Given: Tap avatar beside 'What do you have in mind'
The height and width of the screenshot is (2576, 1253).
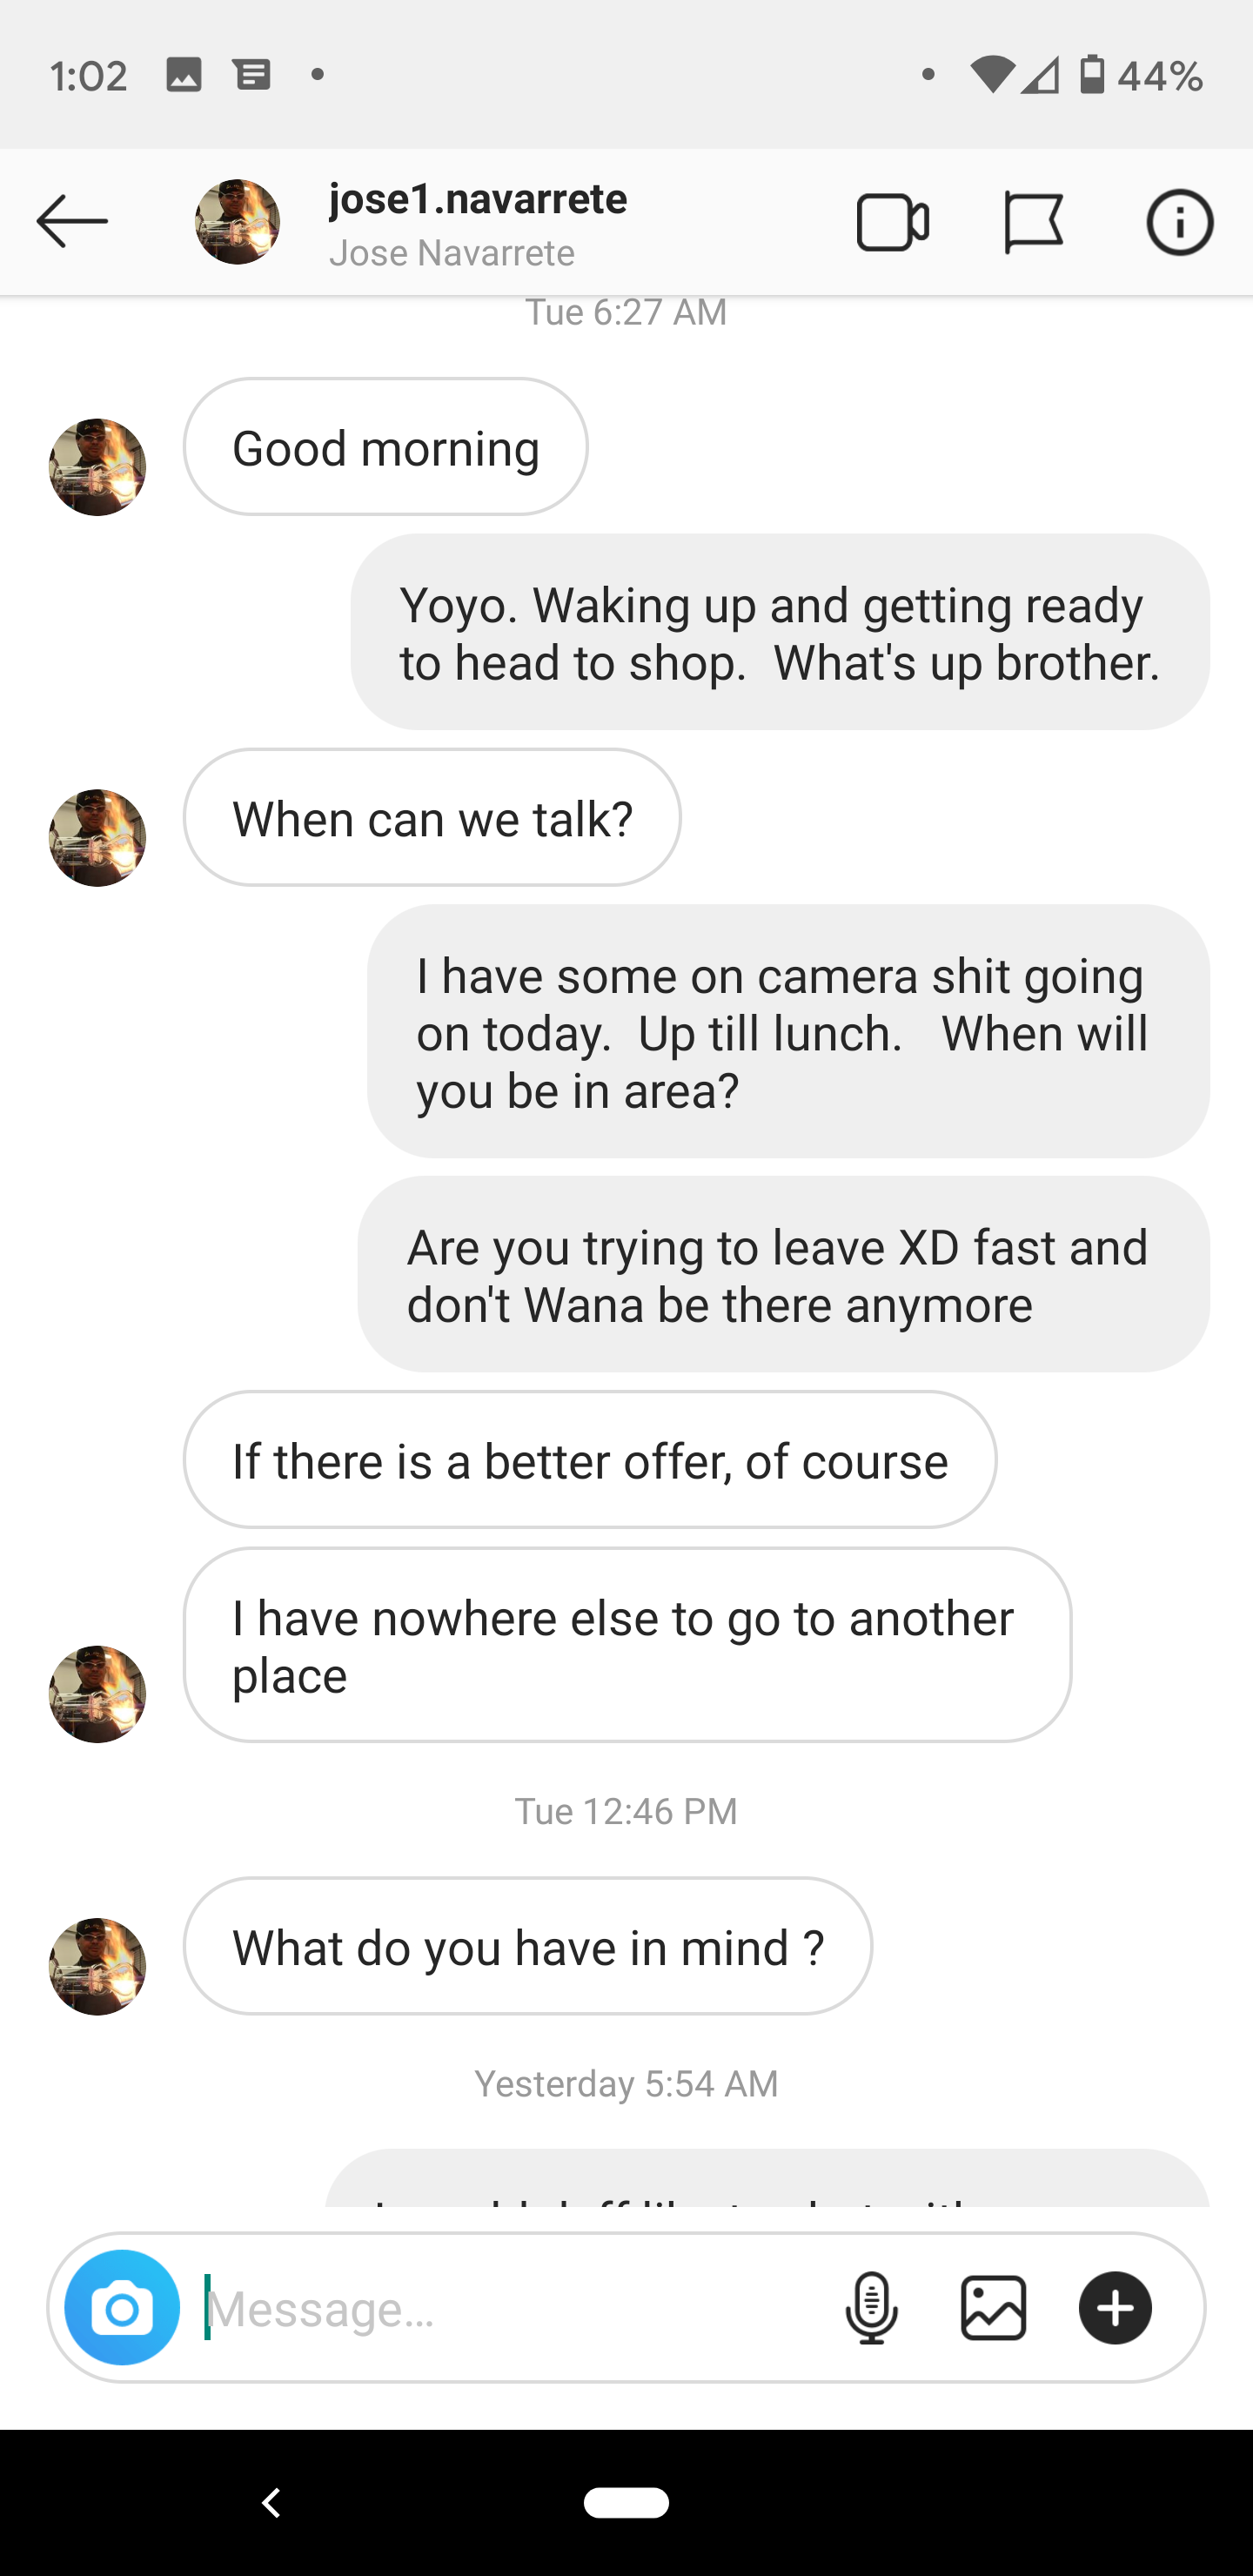Looking at the screenshot, I should [x=97, y=1966].
